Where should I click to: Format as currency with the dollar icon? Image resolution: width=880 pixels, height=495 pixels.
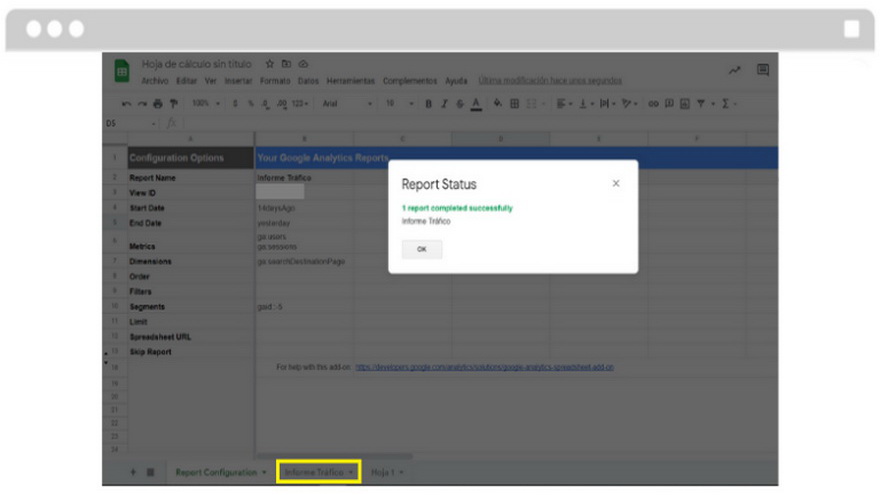(235, 104)
